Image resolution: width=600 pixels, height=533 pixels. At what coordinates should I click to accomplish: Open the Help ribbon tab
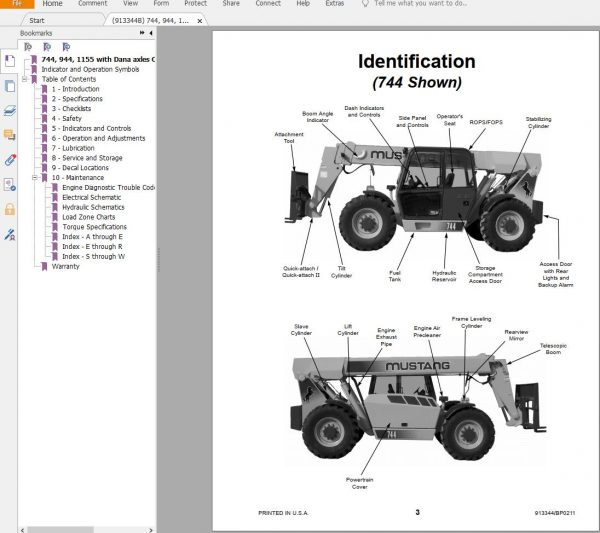click(x=303, y=3)
